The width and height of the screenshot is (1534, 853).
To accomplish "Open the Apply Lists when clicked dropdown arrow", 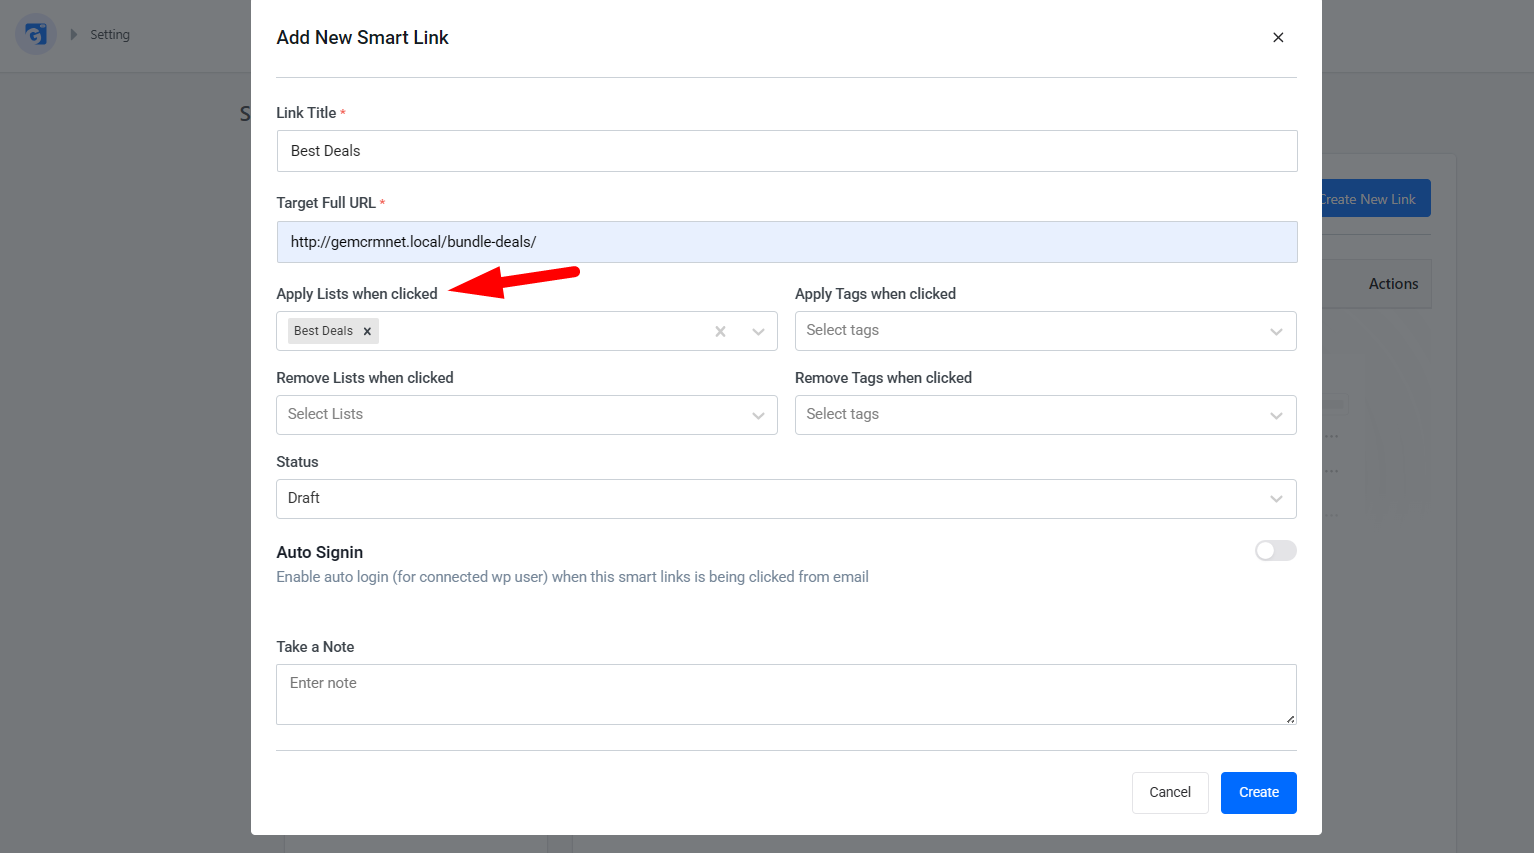I will click(x=758, y=331).
